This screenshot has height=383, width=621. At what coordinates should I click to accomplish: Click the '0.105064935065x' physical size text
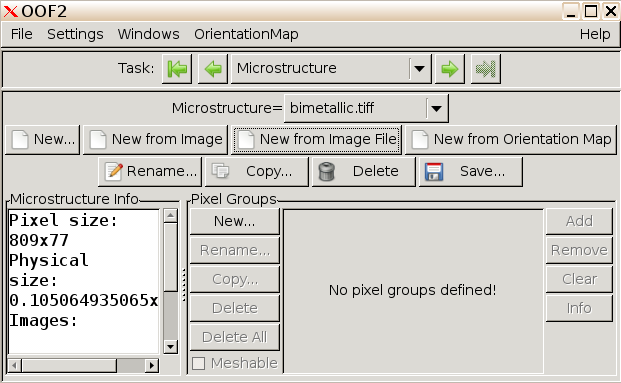pos(84,301)
